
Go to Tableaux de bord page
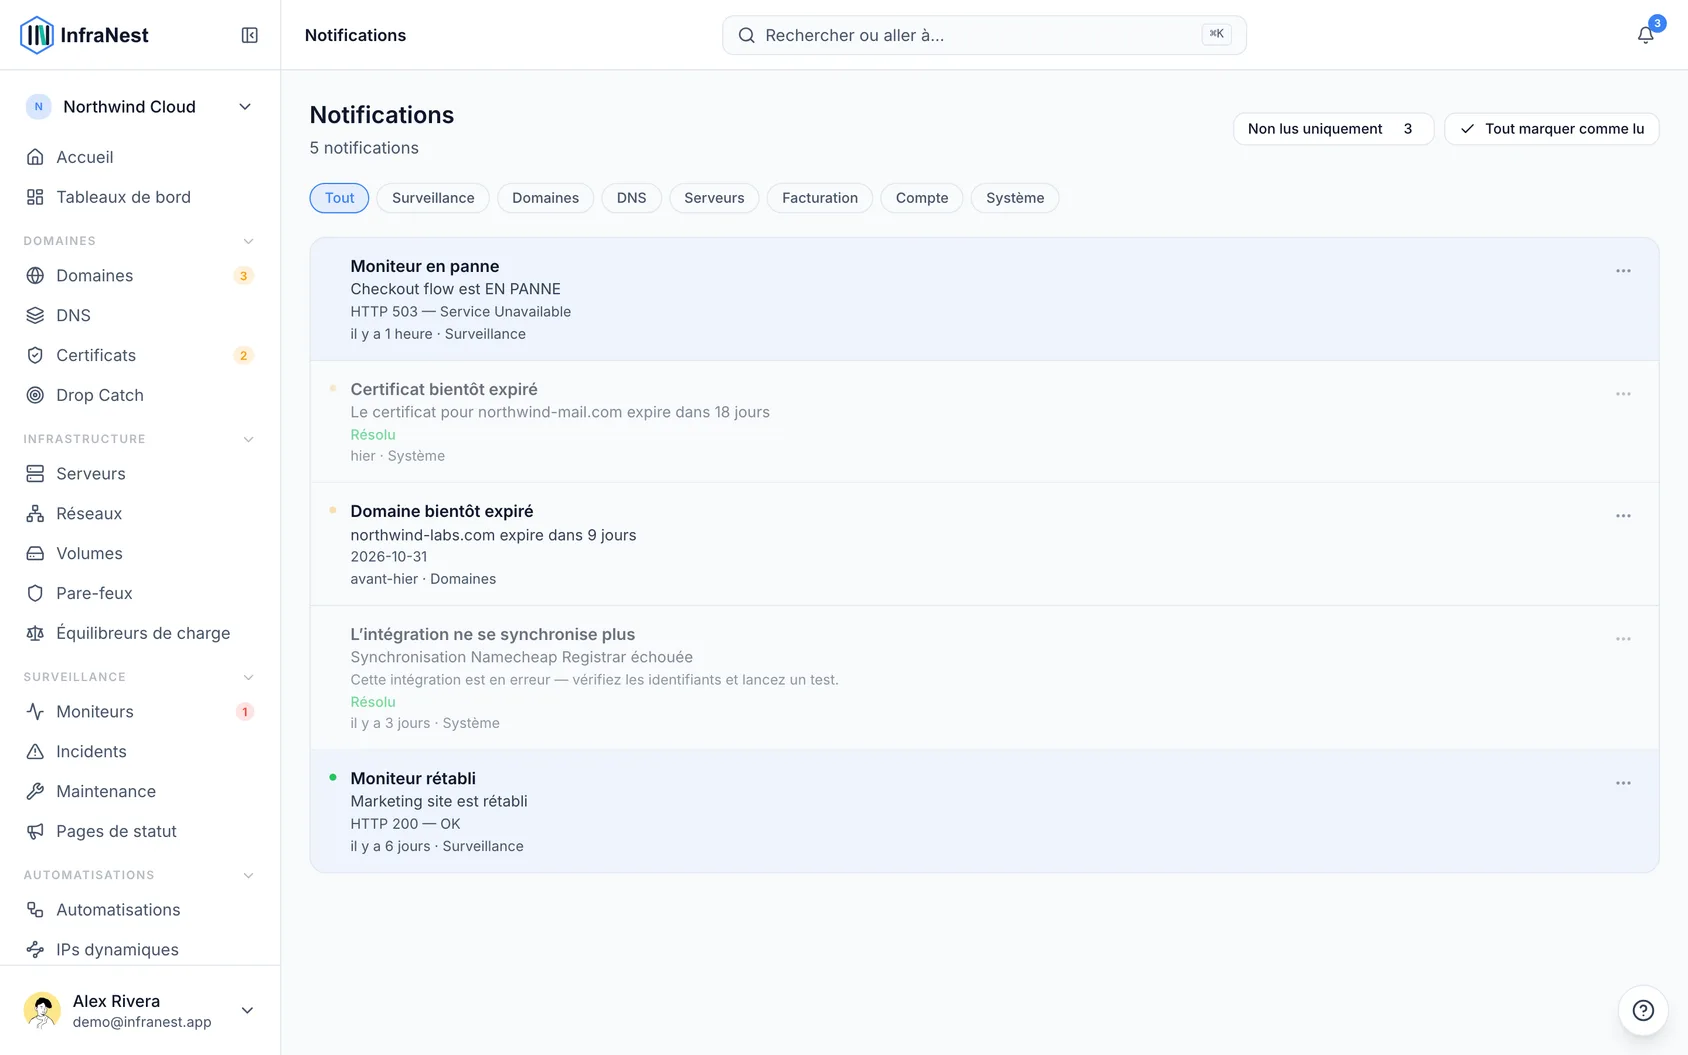140,197
